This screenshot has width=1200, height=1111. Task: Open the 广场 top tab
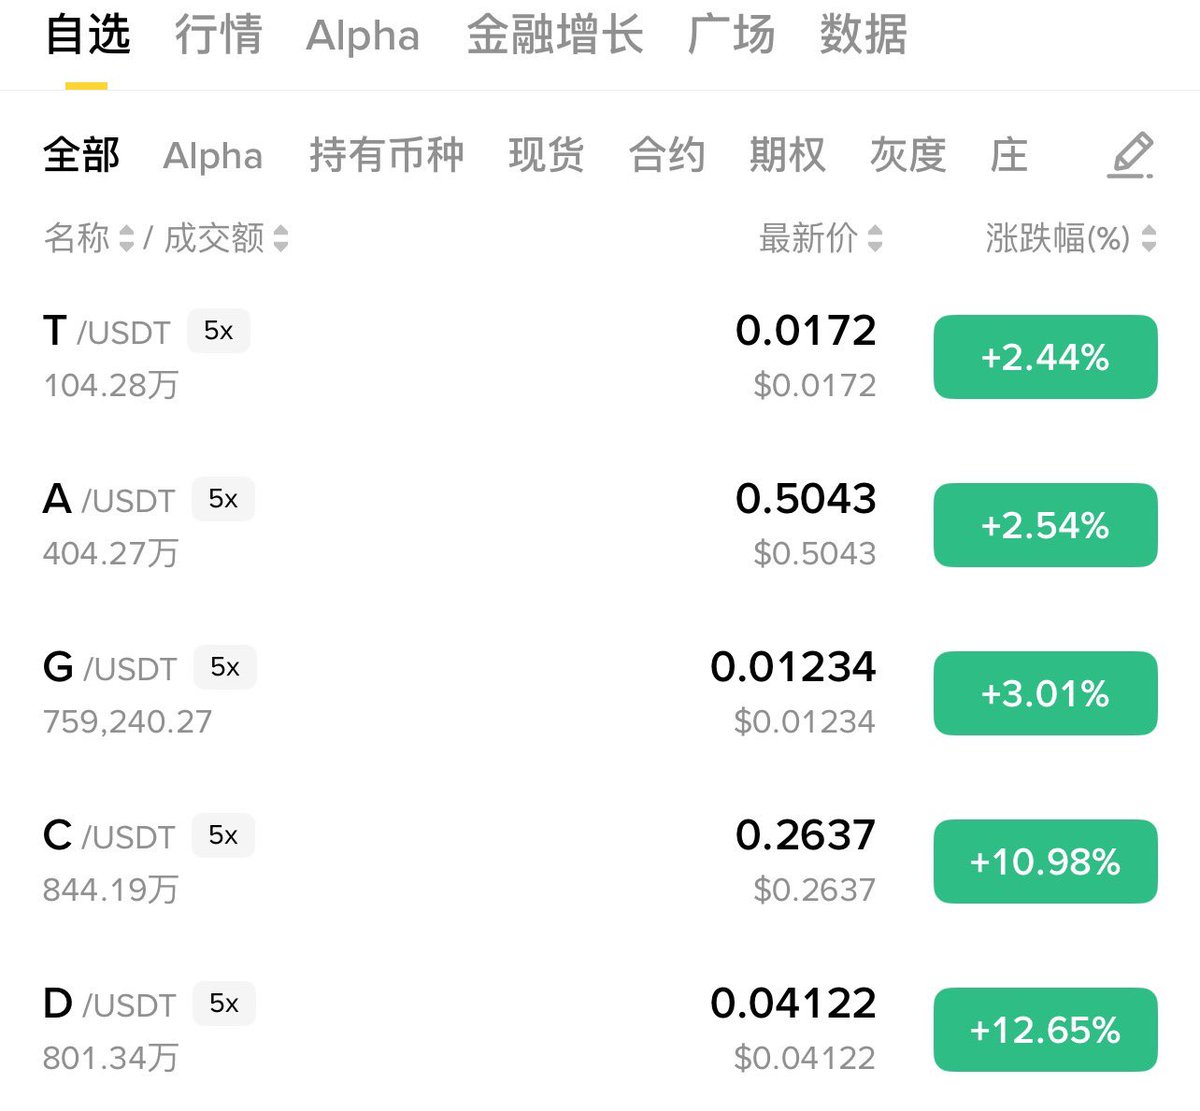731,35
